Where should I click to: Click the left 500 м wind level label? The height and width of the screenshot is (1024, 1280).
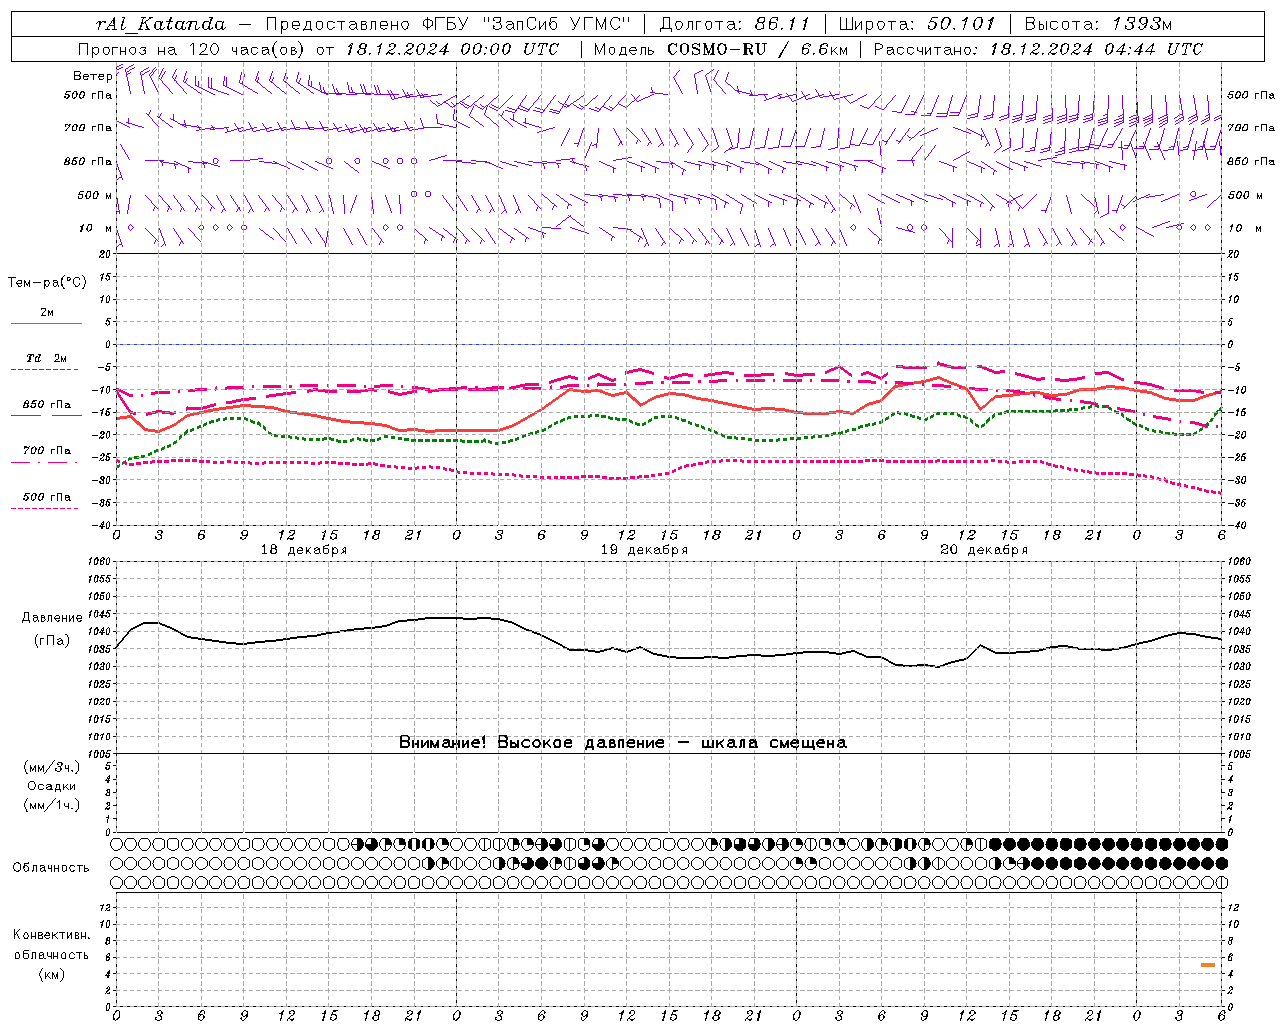coord(95,195)
